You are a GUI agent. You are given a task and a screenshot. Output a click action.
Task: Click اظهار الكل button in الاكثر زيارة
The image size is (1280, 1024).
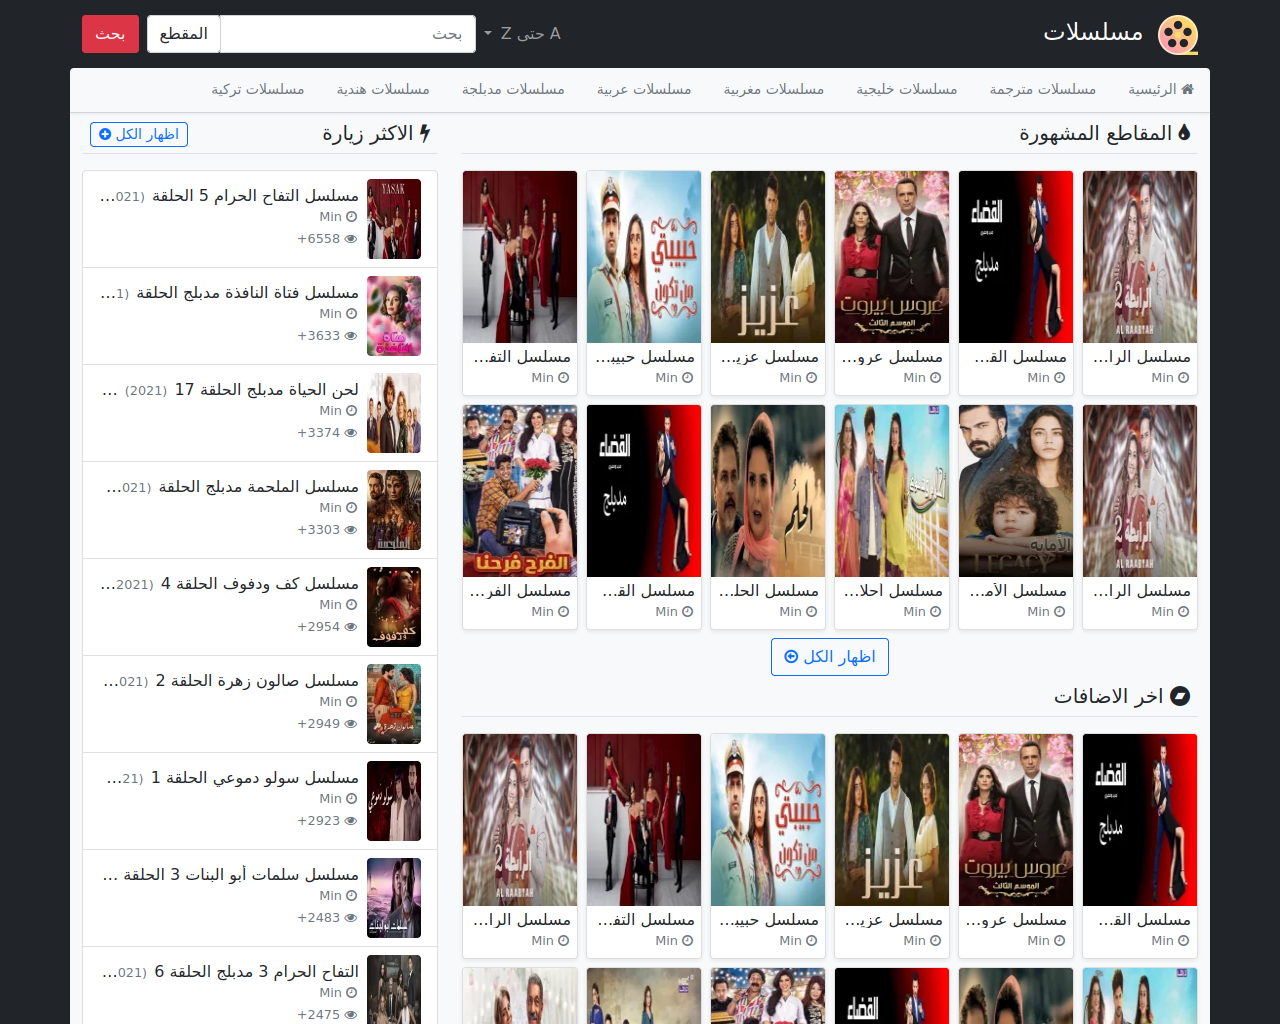[x=139, y=134]
